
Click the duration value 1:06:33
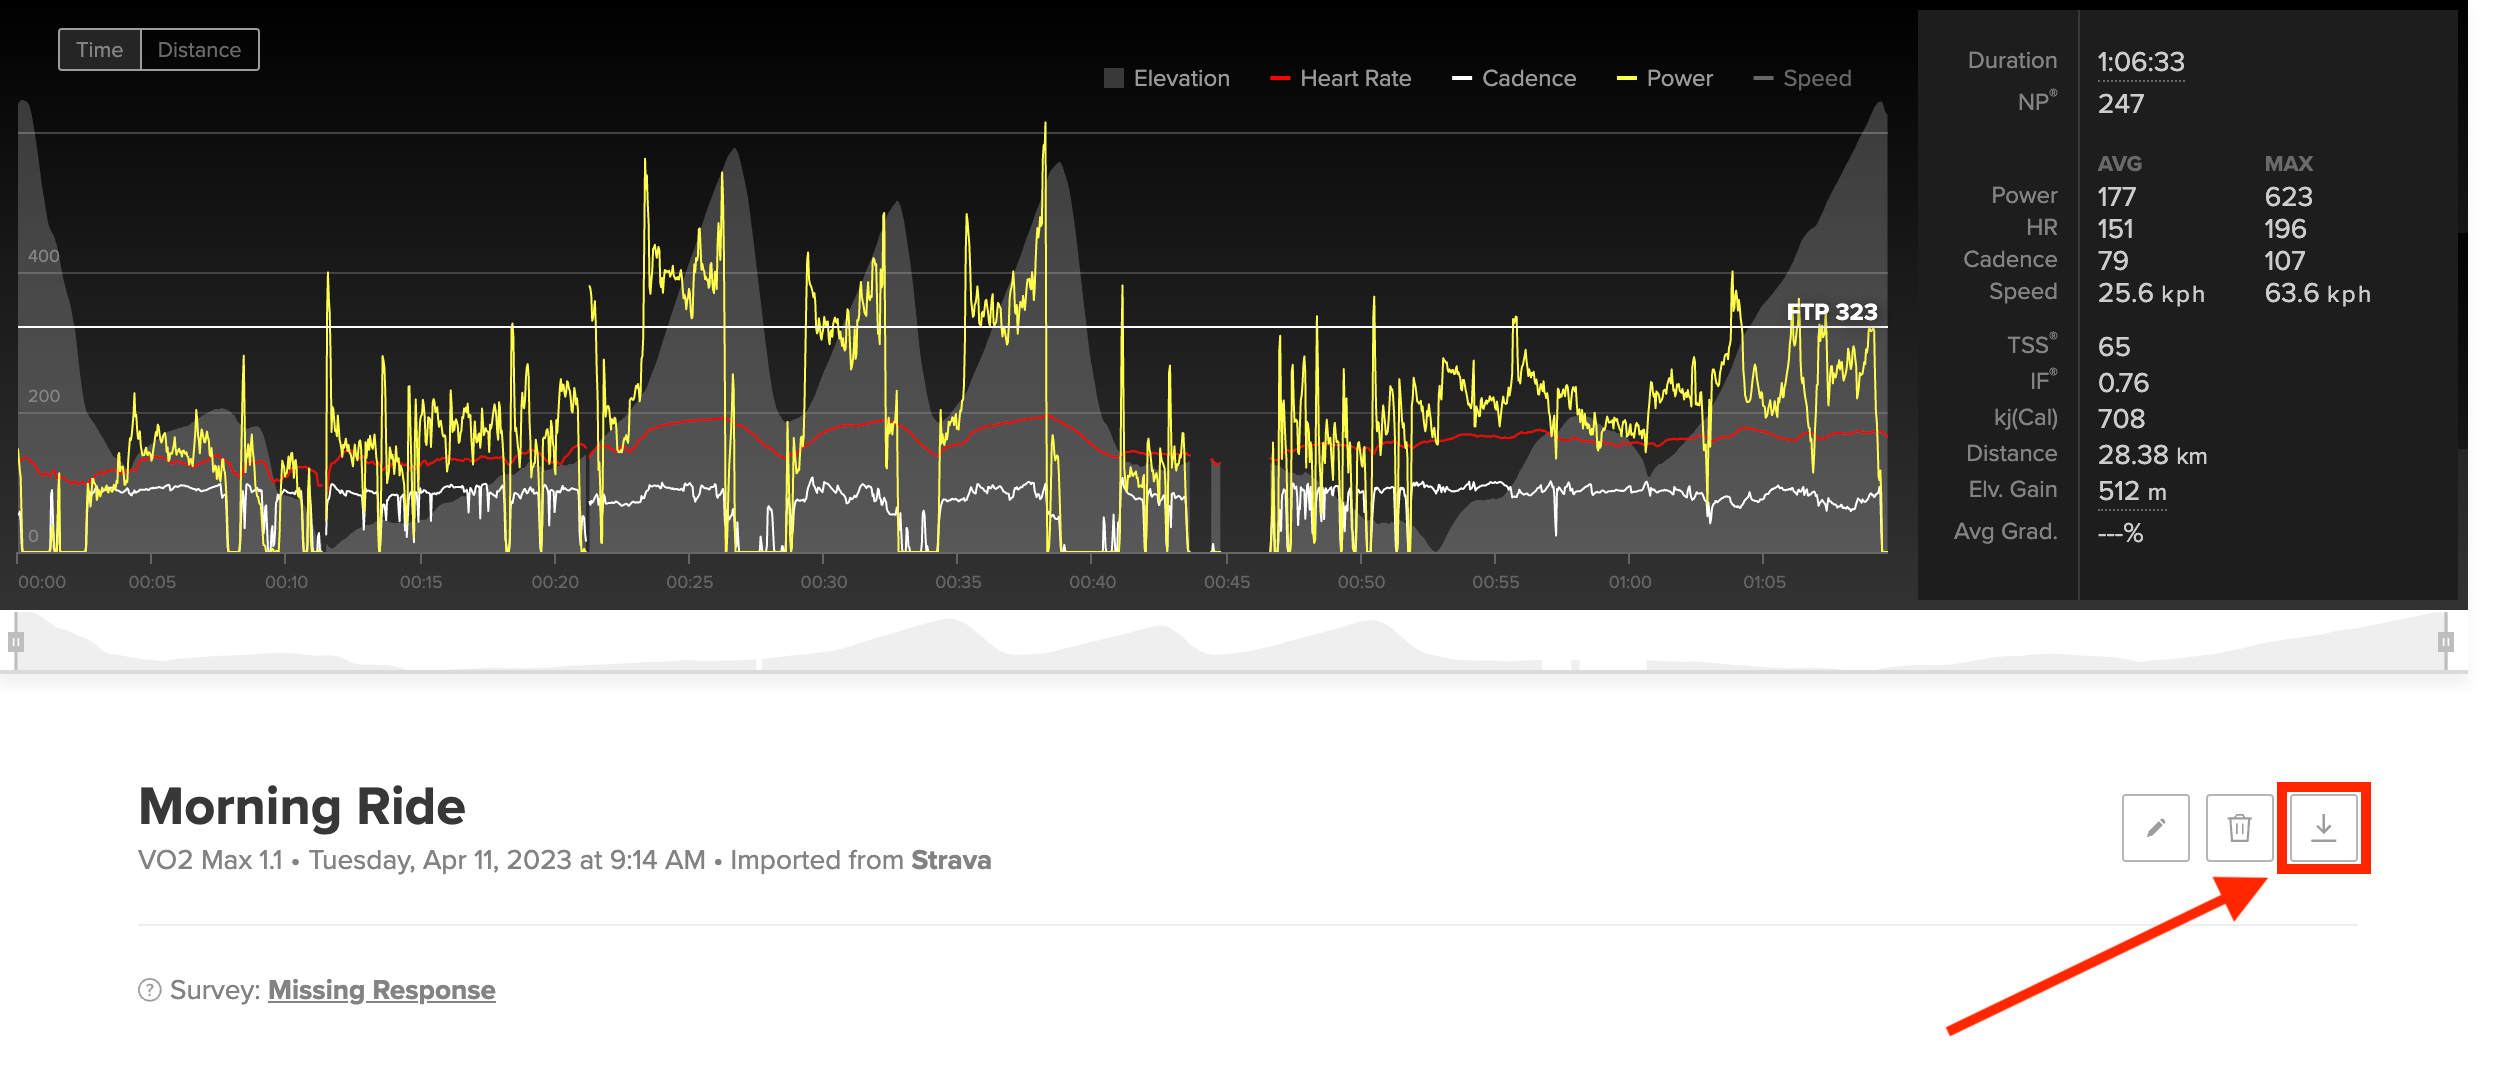pyautogui.click(x=2141, y=62)
